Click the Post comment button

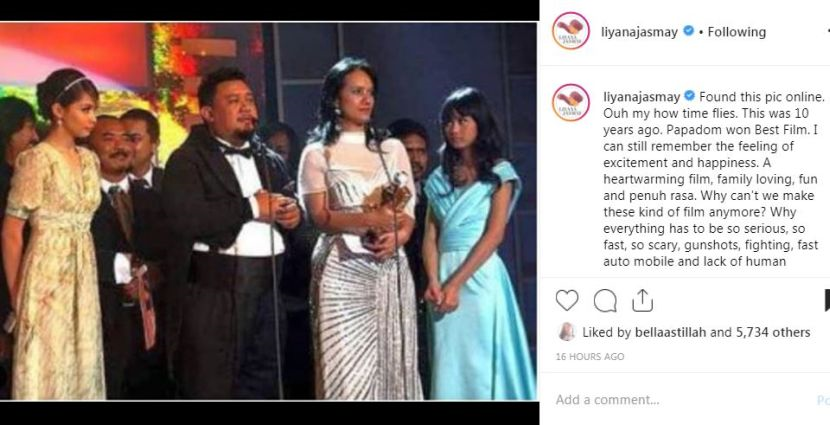pos(824,400)
